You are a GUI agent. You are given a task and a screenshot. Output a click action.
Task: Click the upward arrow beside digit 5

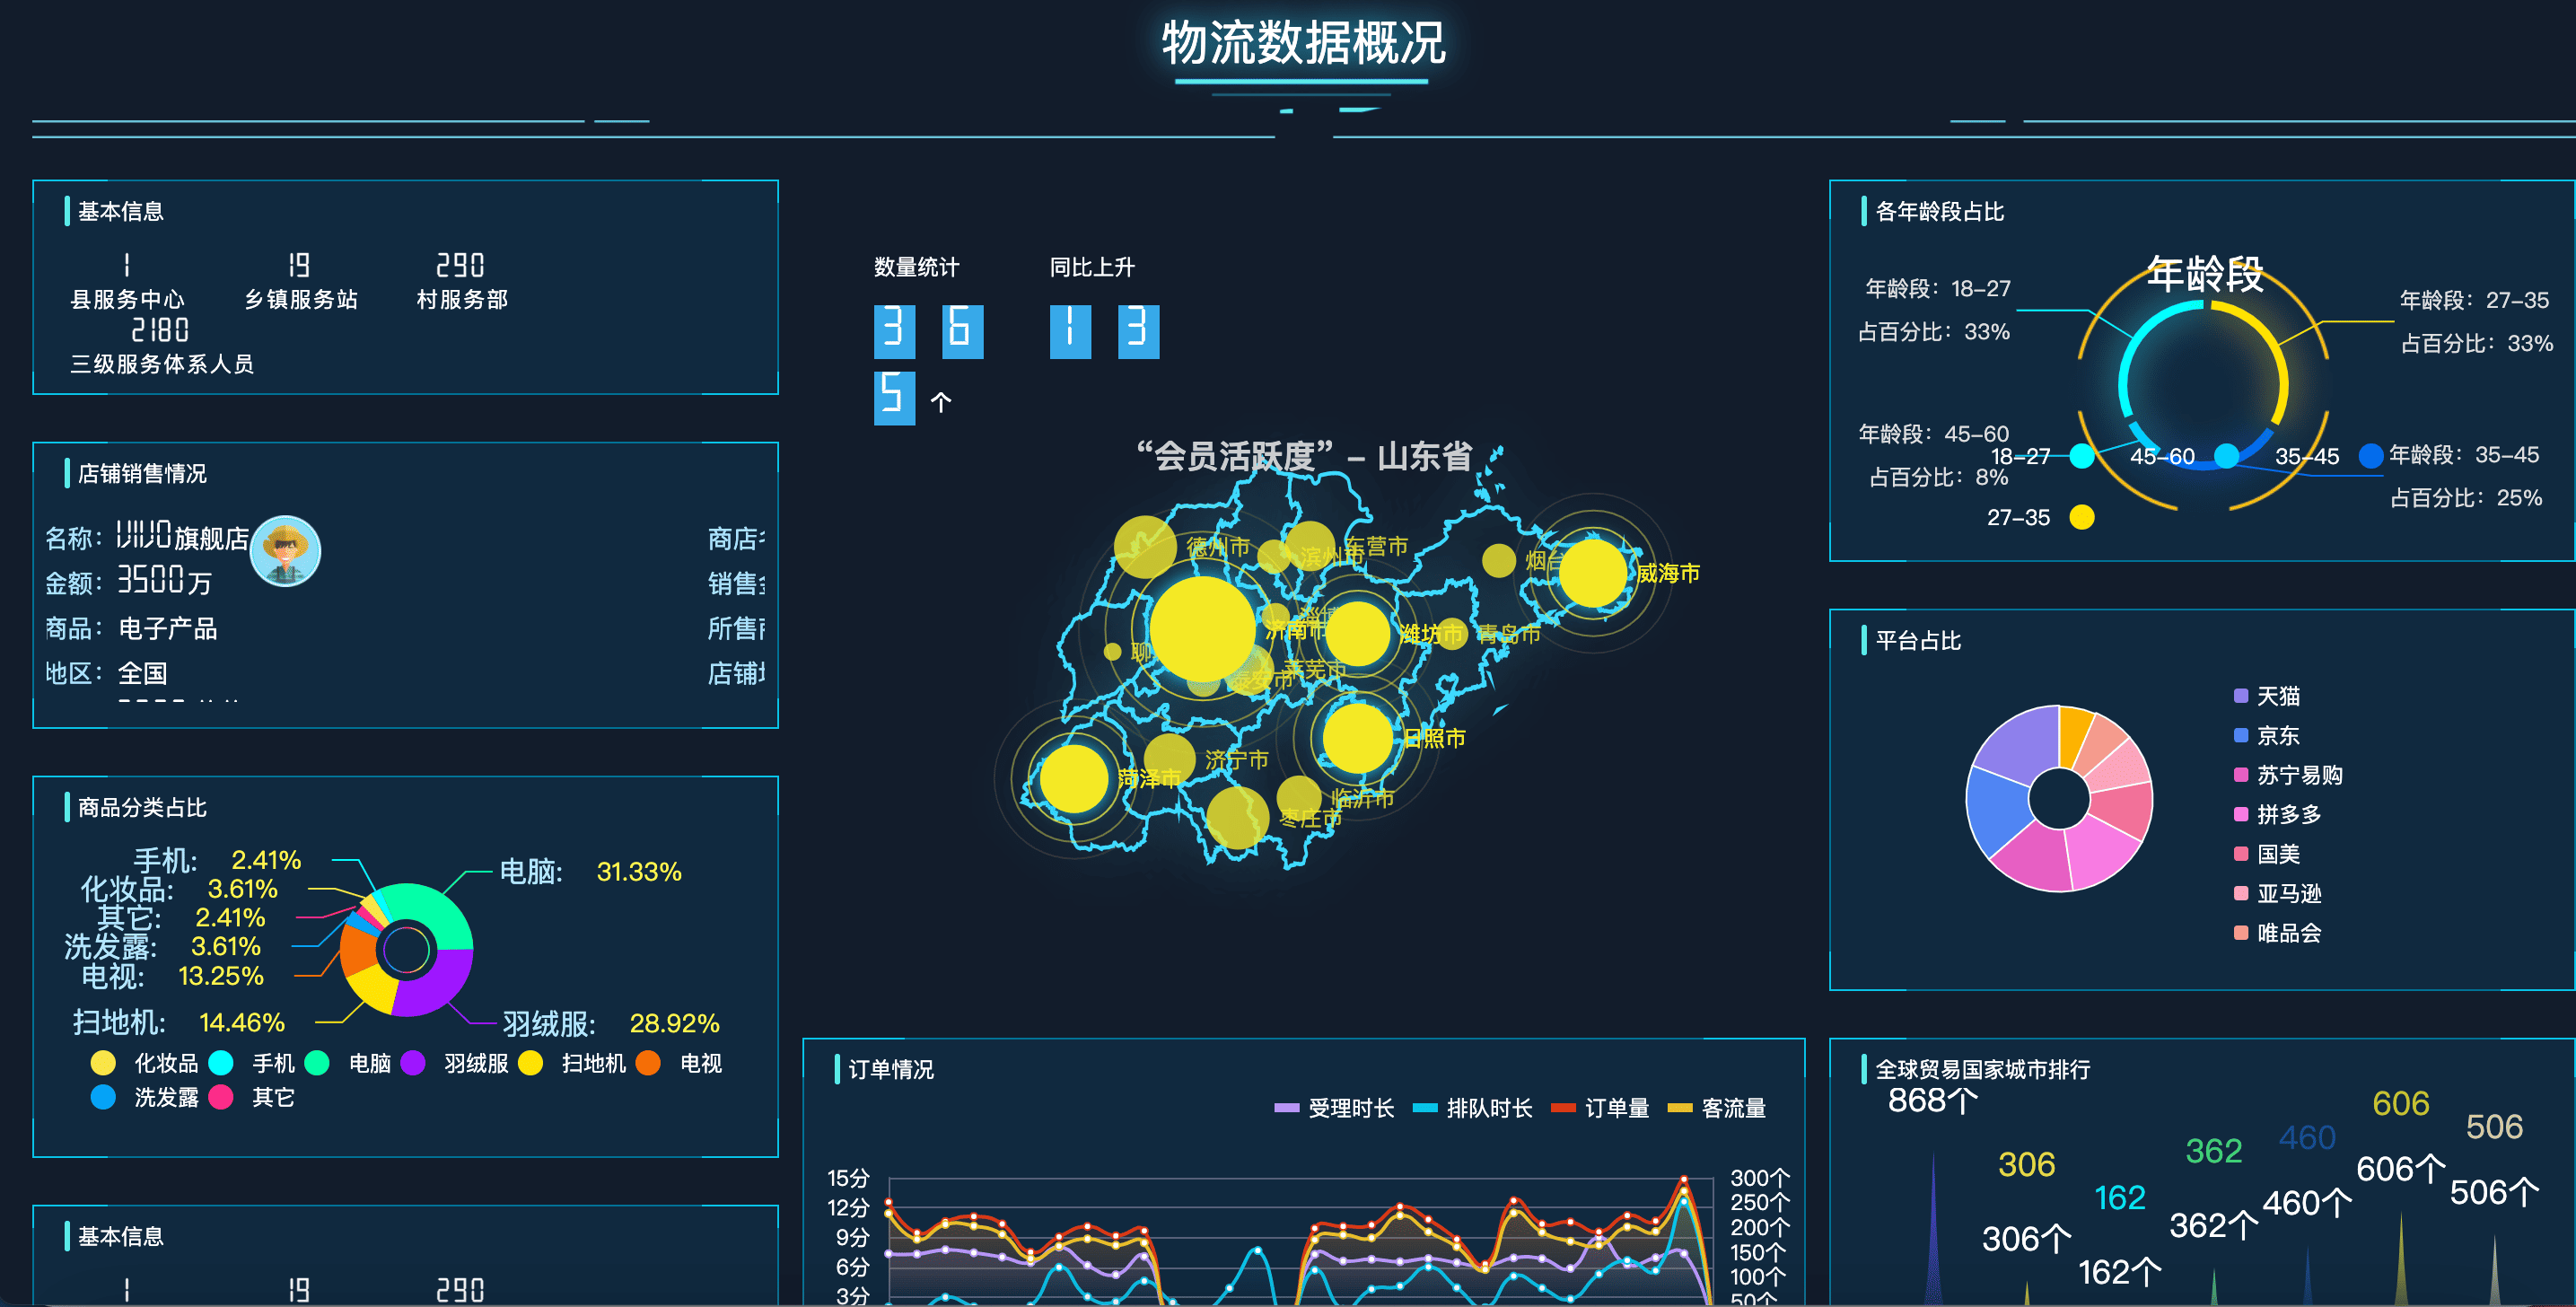coord(940,402)
